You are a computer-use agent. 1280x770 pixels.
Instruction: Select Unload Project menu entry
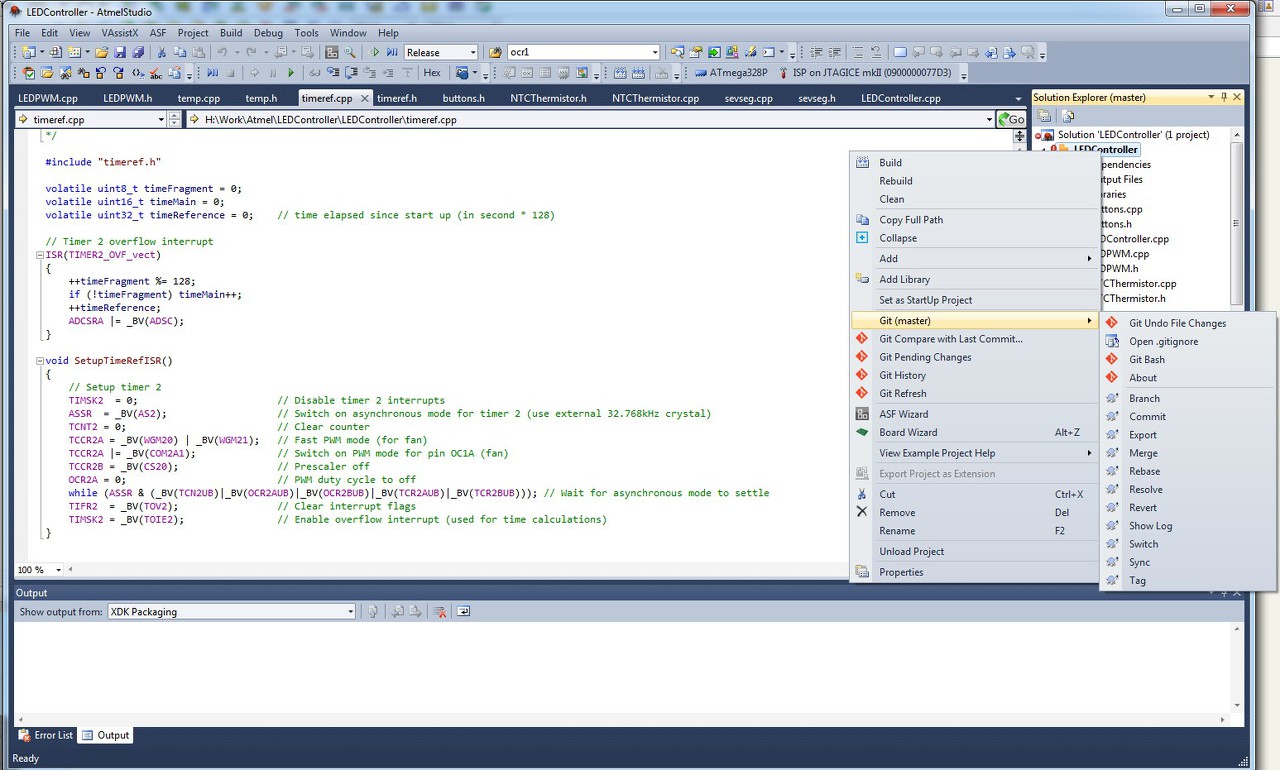point(911,551)
